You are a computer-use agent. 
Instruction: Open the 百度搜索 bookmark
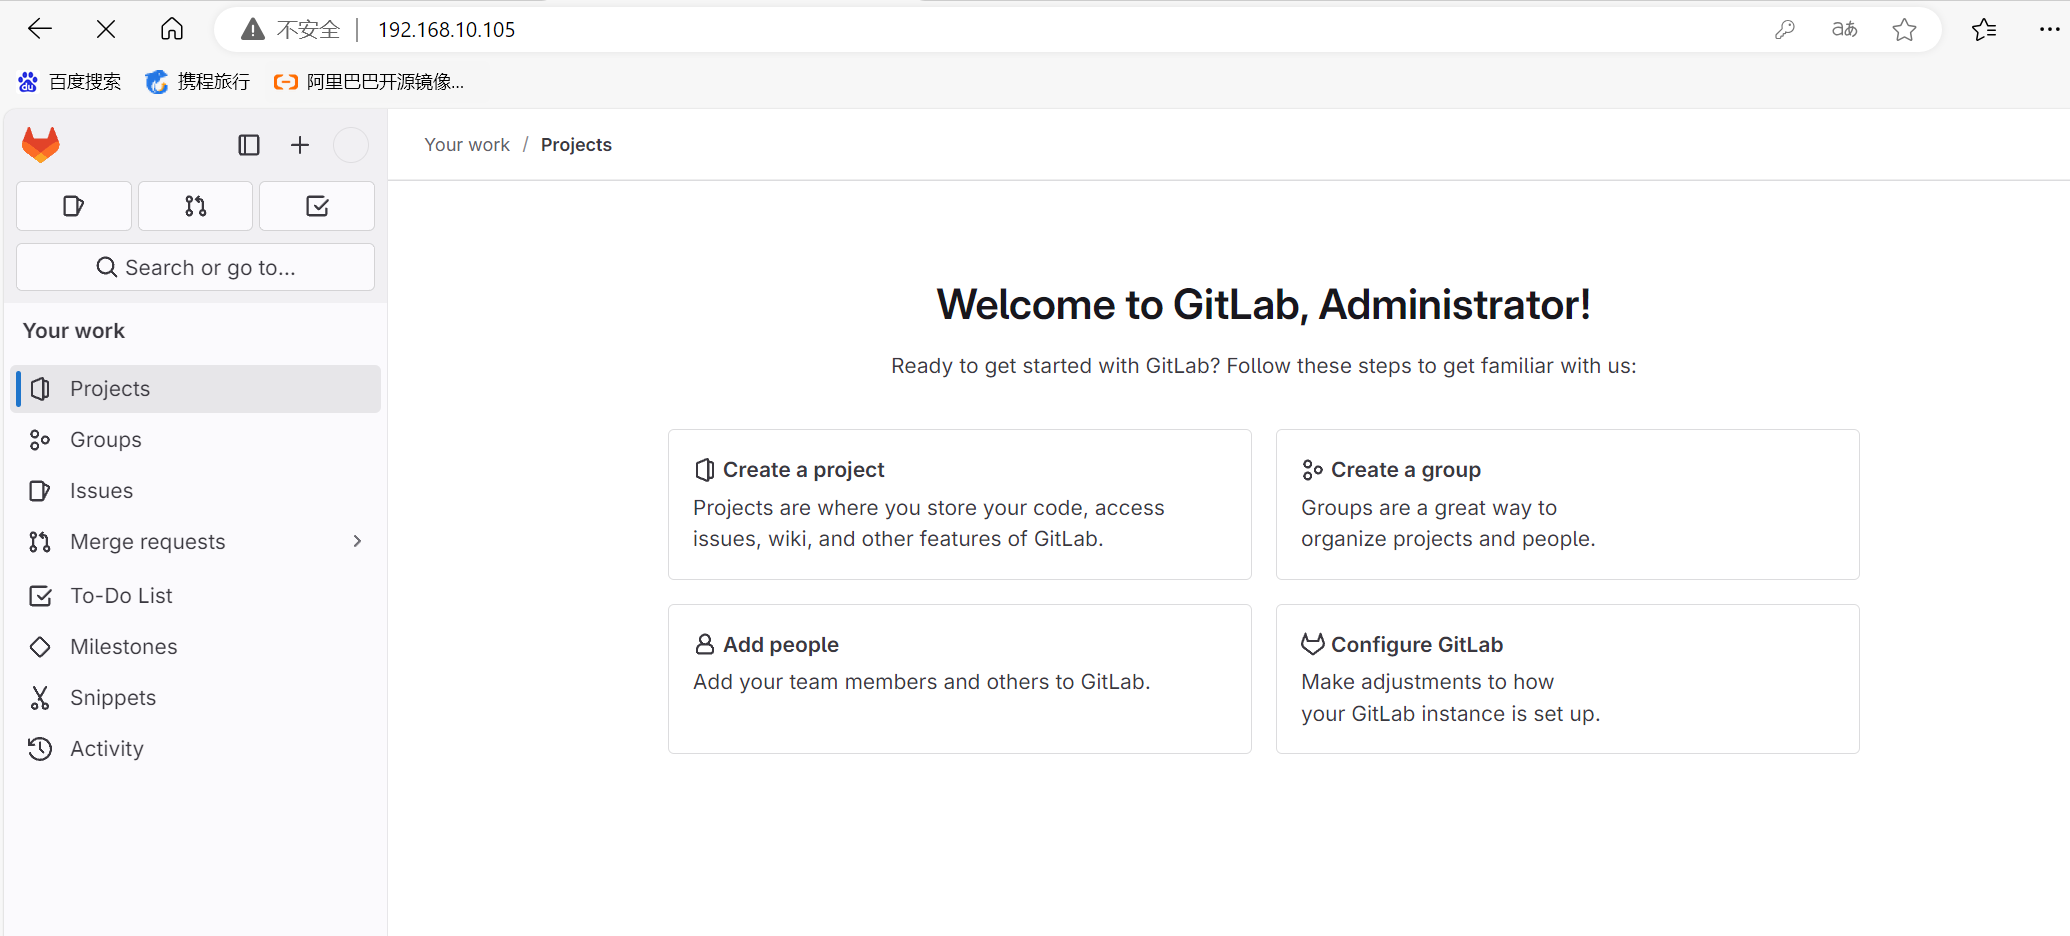coord(70,82)
